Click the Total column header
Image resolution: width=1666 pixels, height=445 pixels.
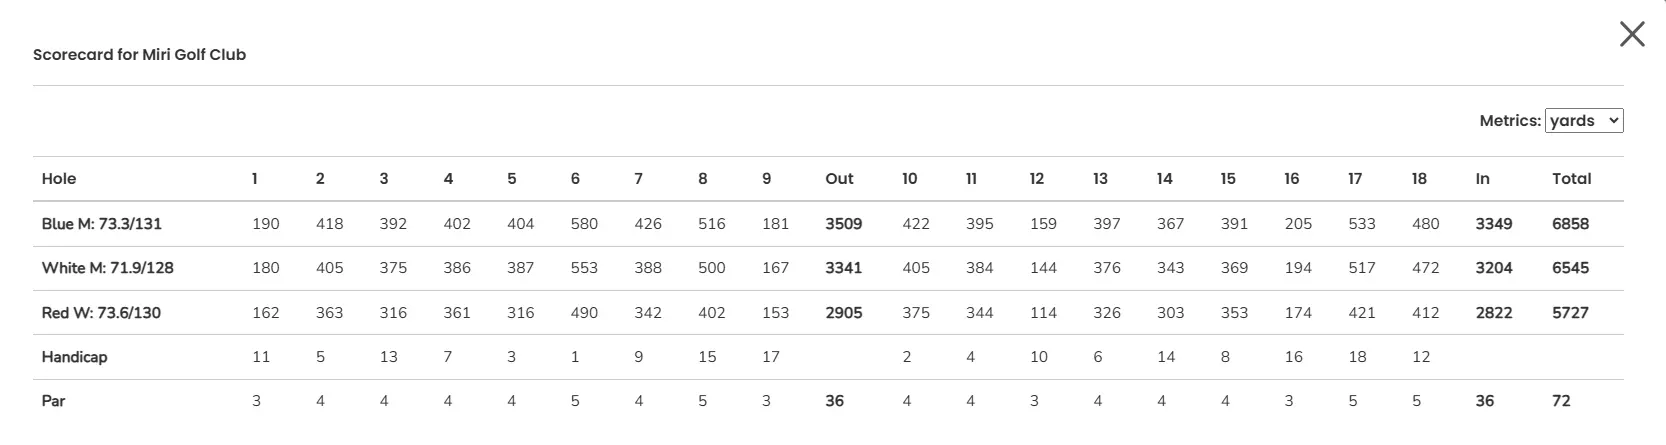(x=1571, y=179)
